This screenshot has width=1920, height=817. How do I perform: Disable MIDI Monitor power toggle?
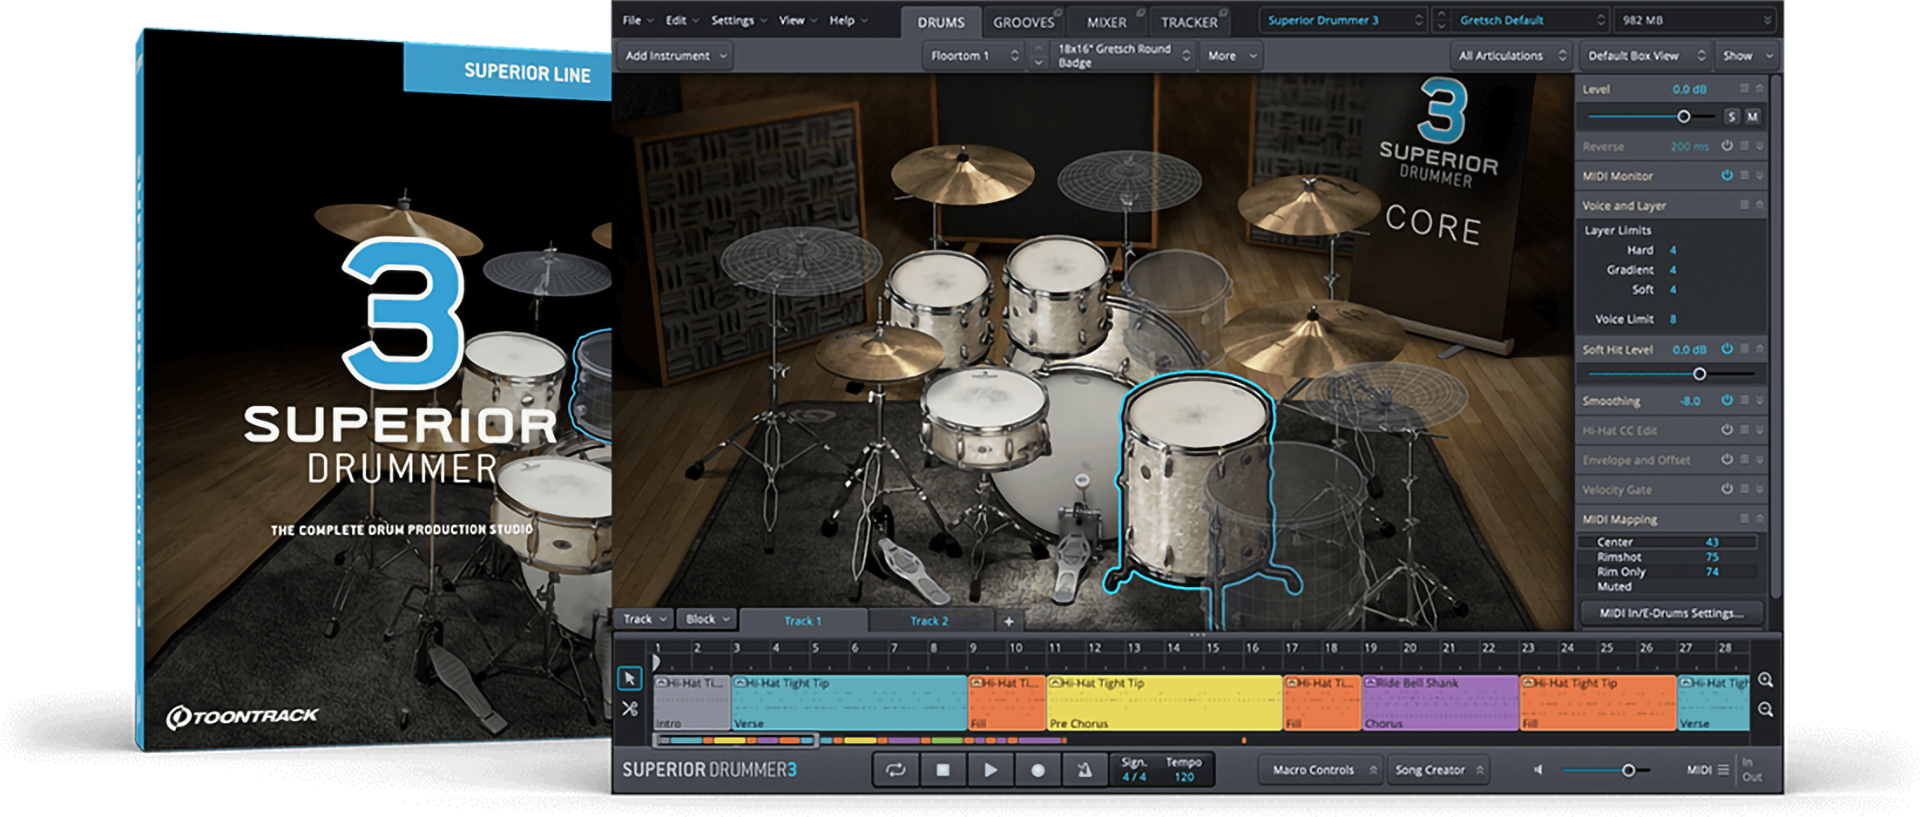(1727, 175)
